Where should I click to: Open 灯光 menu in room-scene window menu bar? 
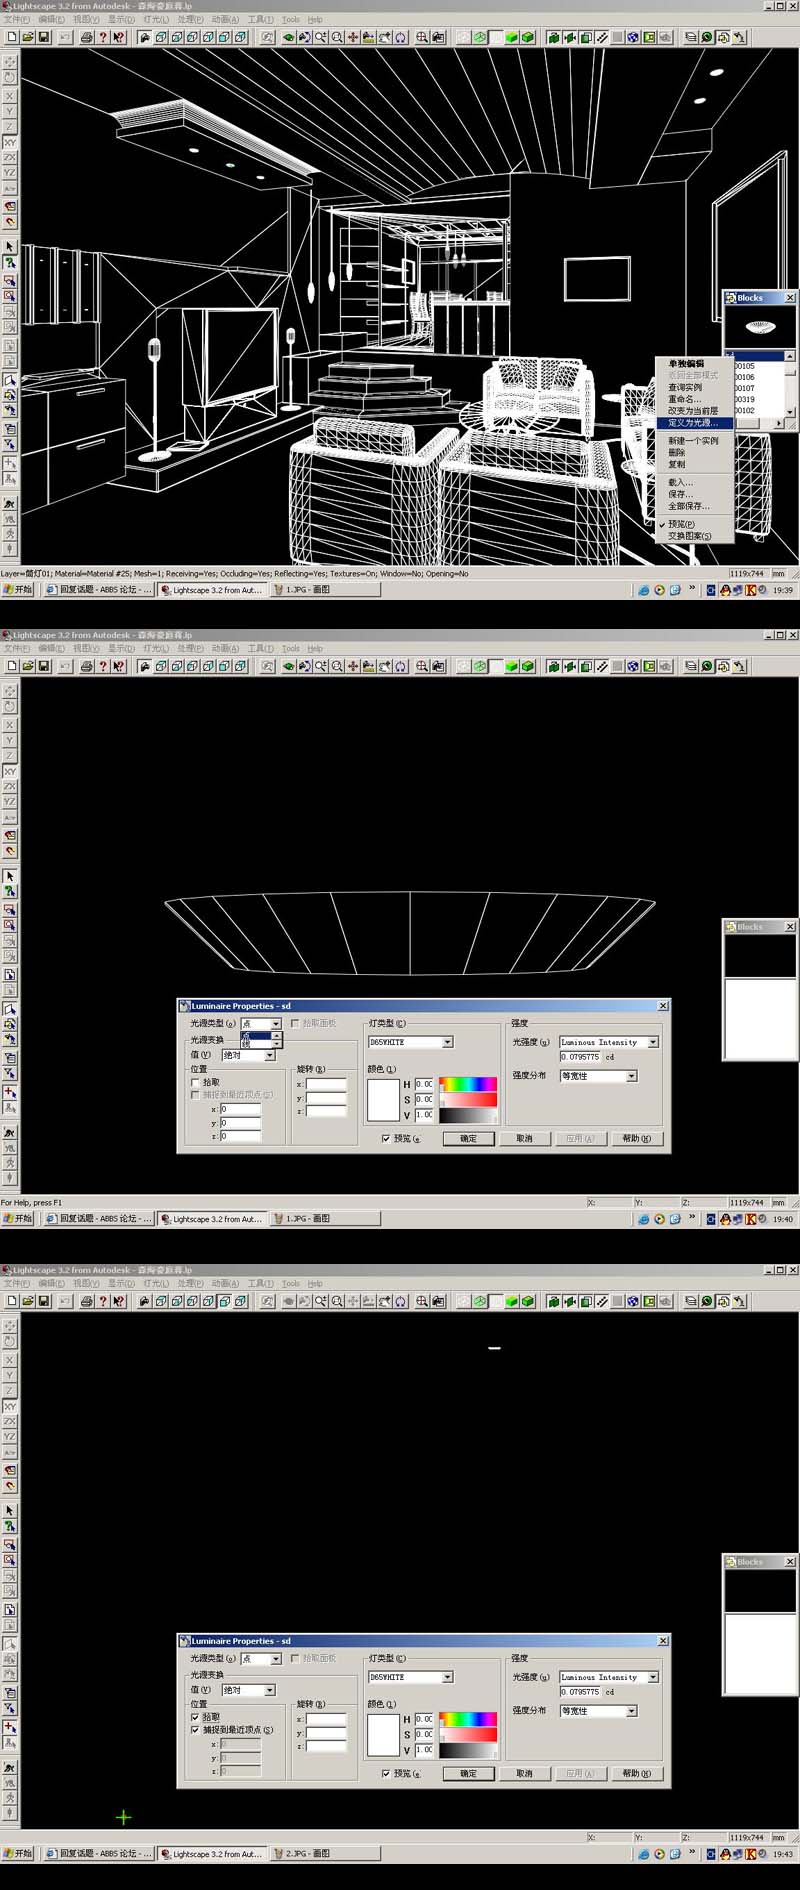tap(155, 19)
